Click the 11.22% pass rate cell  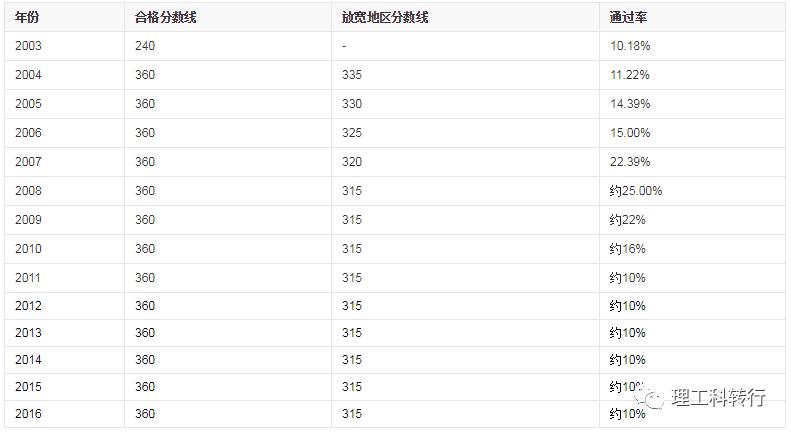(x=630, y=75)
